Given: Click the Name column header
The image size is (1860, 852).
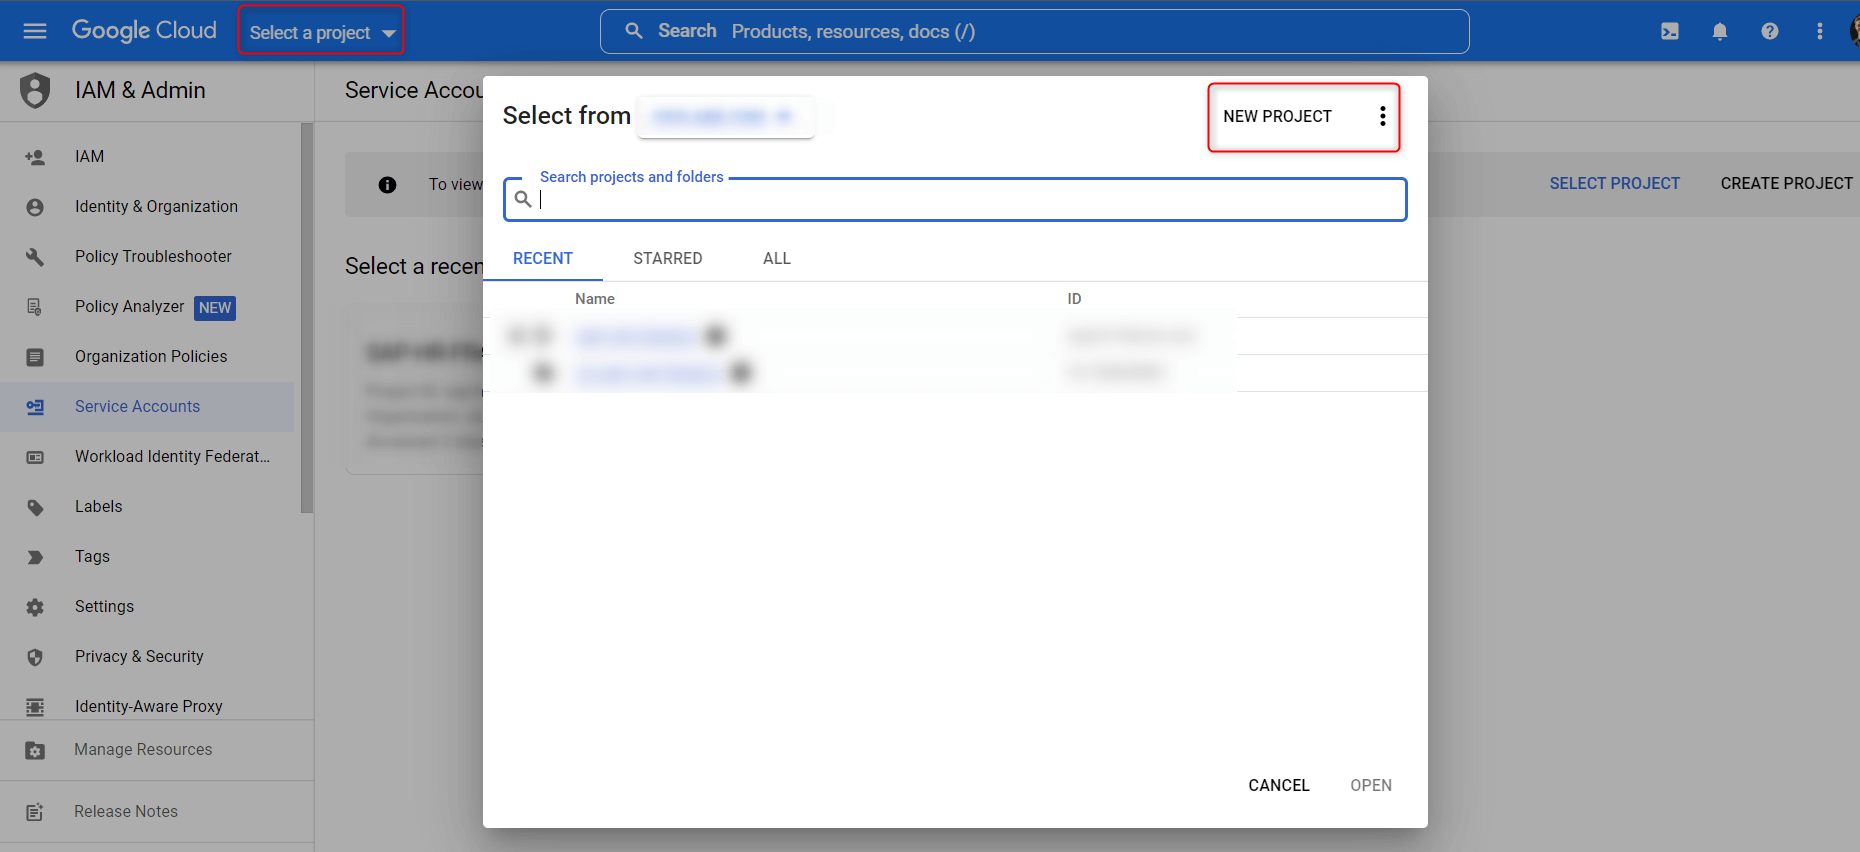Looking at the screenshot, I should tap(595, 299).
